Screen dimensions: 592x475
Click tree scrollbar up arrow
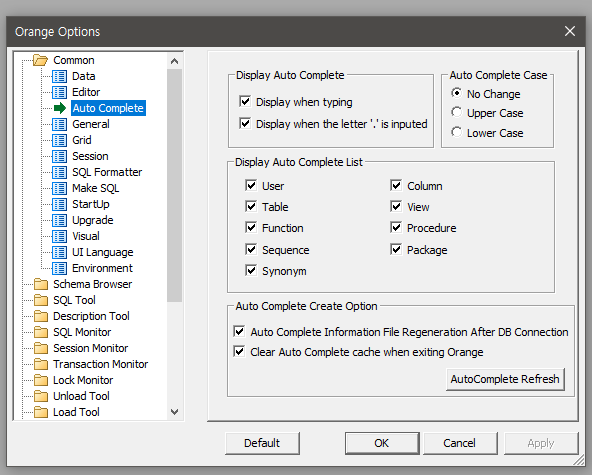click(x=174, y=61)
